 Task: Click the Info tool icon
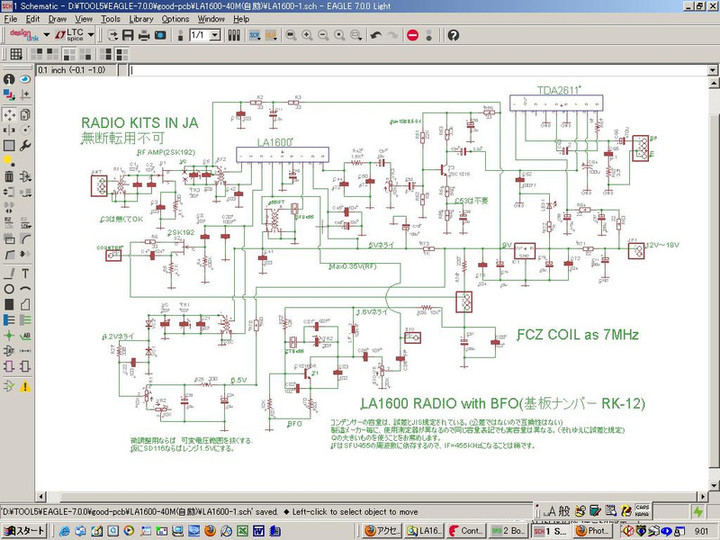[x=8, y=79]
